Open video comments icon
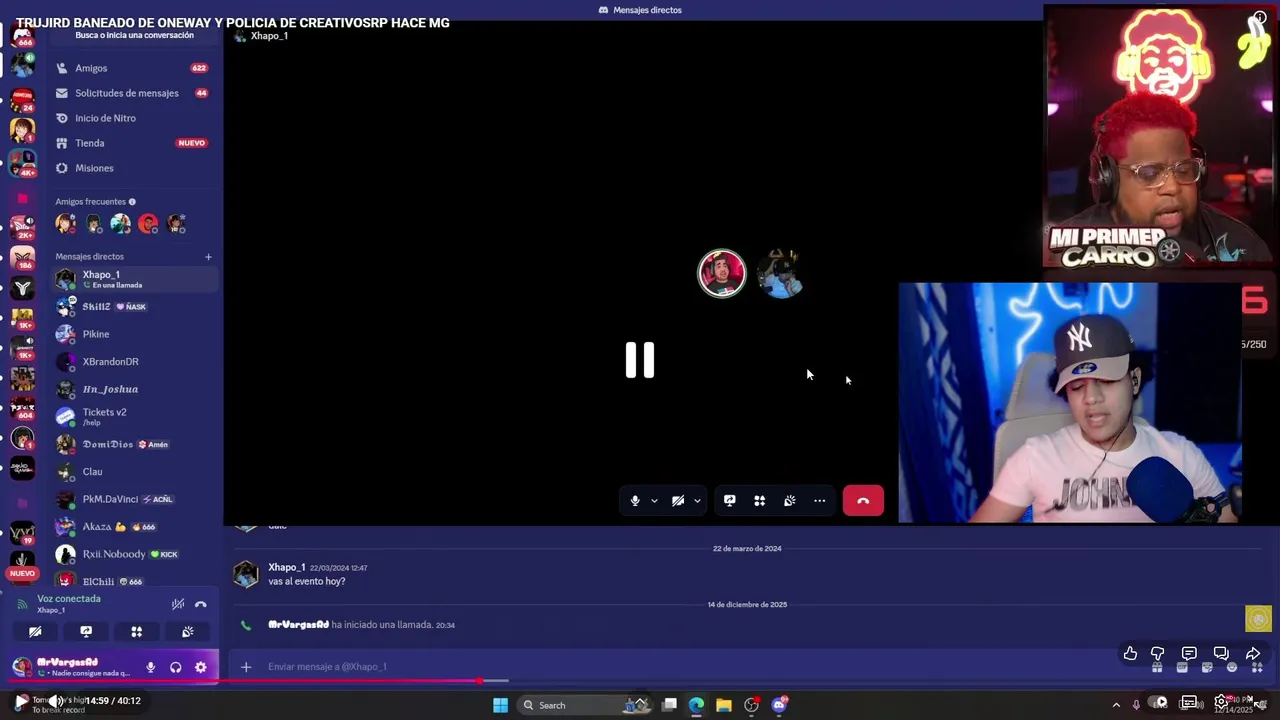Image resolution: width=1280 pixels, height=720 pixels. 1189,654
